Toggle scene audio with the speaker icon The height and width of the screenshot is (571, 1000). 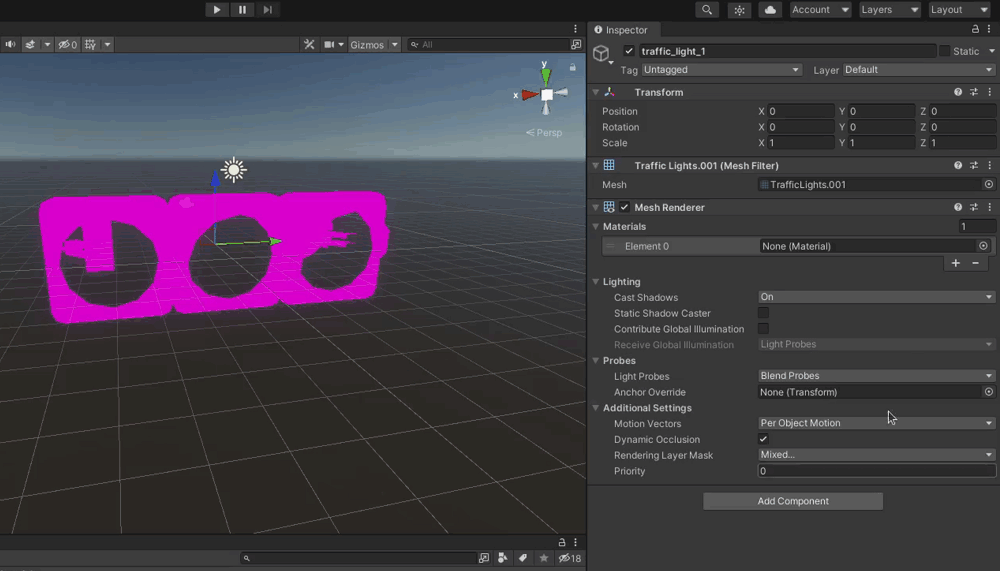click(x=10, y=45)
